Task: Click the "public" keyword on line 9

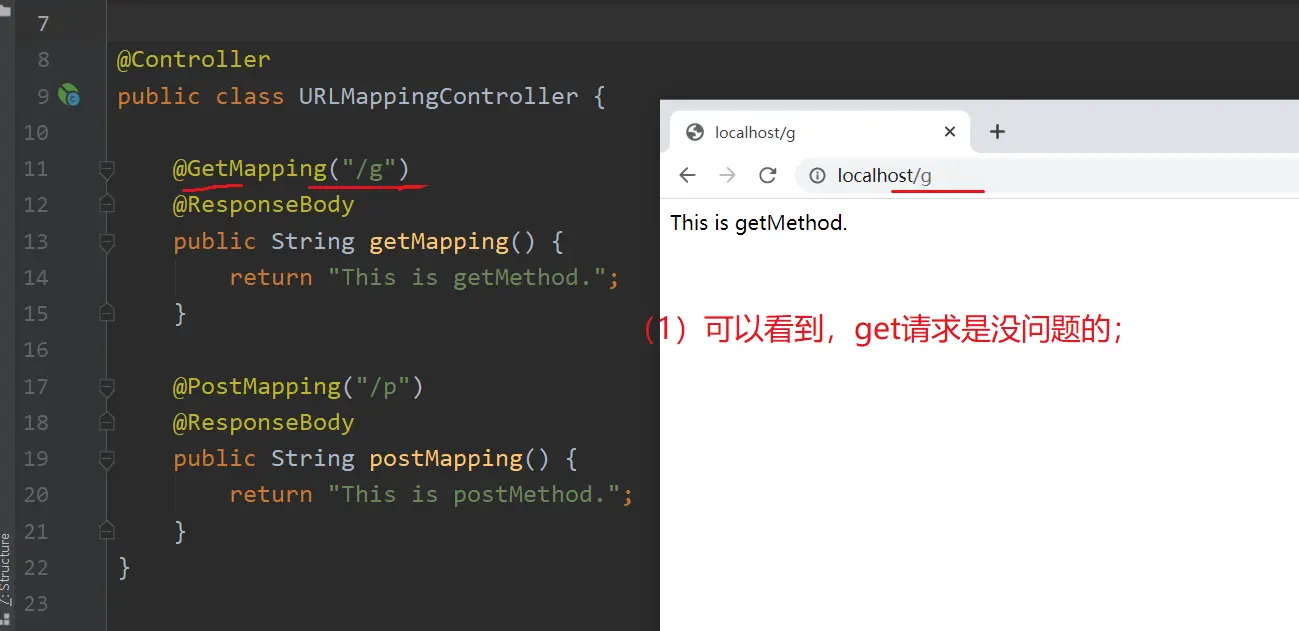Action: 159,97
